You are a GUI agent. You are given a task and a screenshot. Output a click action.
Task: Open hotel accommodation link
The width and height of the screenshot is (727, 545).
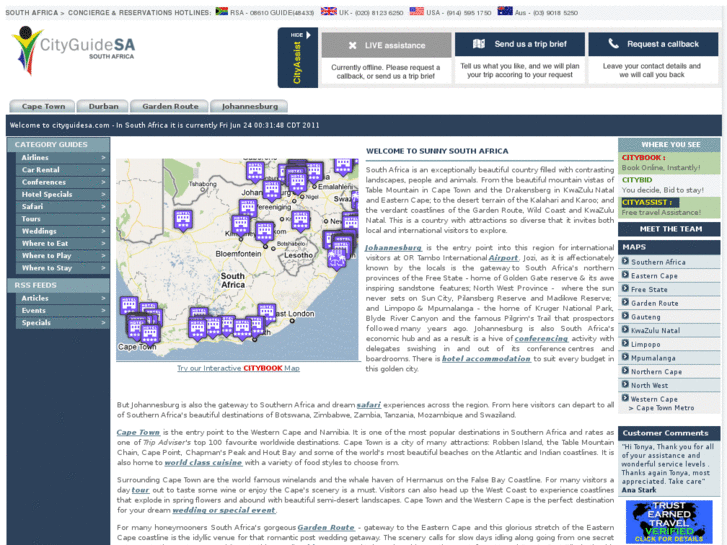tap(486, 359)
